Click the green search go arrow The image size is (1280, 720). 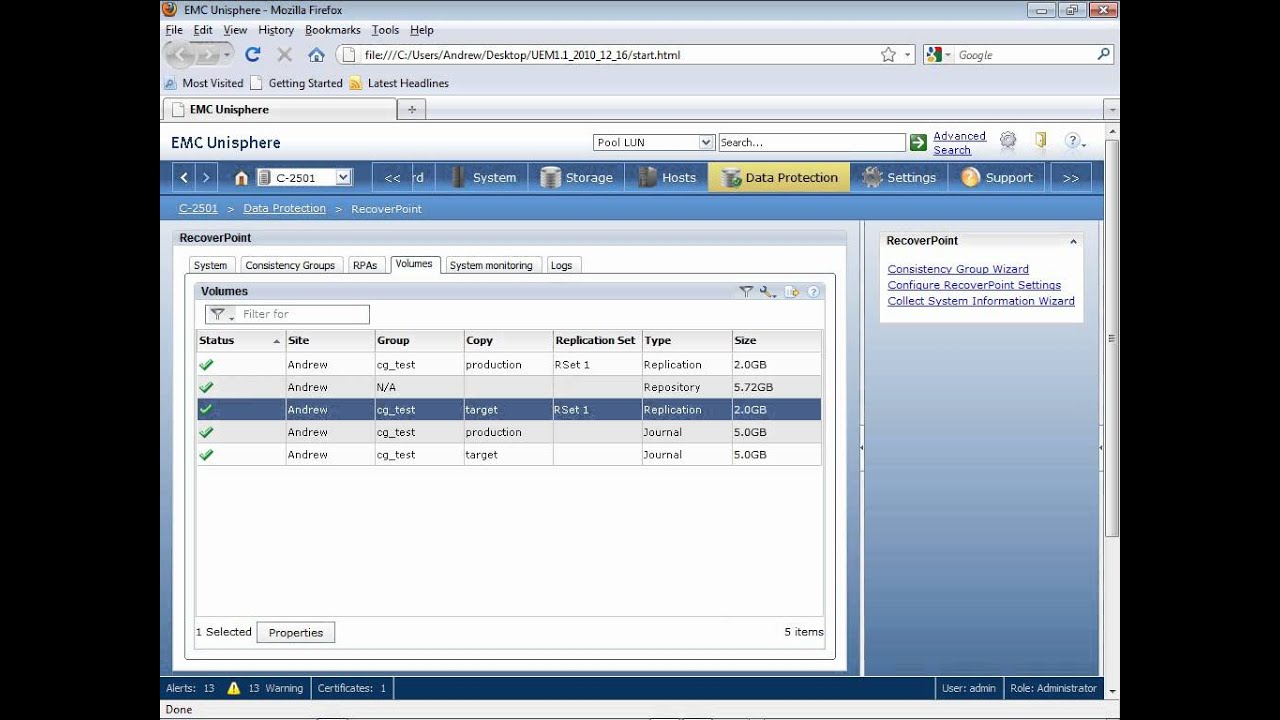tap(918, 143)
